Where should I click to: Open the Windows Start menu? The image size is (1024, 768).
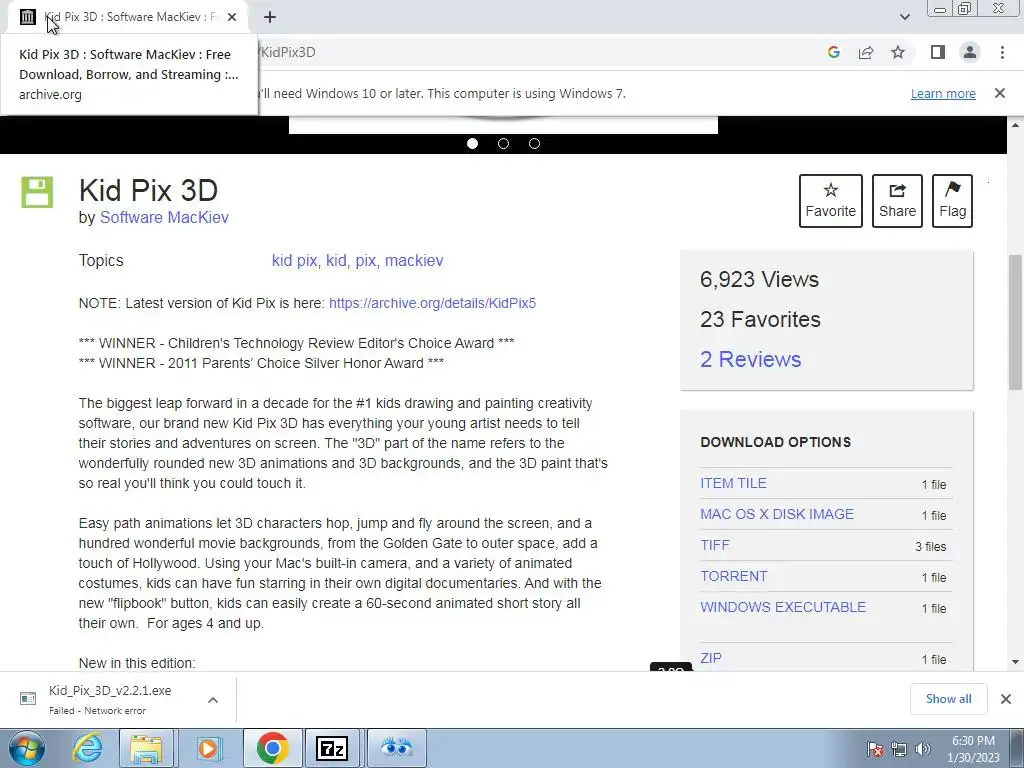click(25, 748)
